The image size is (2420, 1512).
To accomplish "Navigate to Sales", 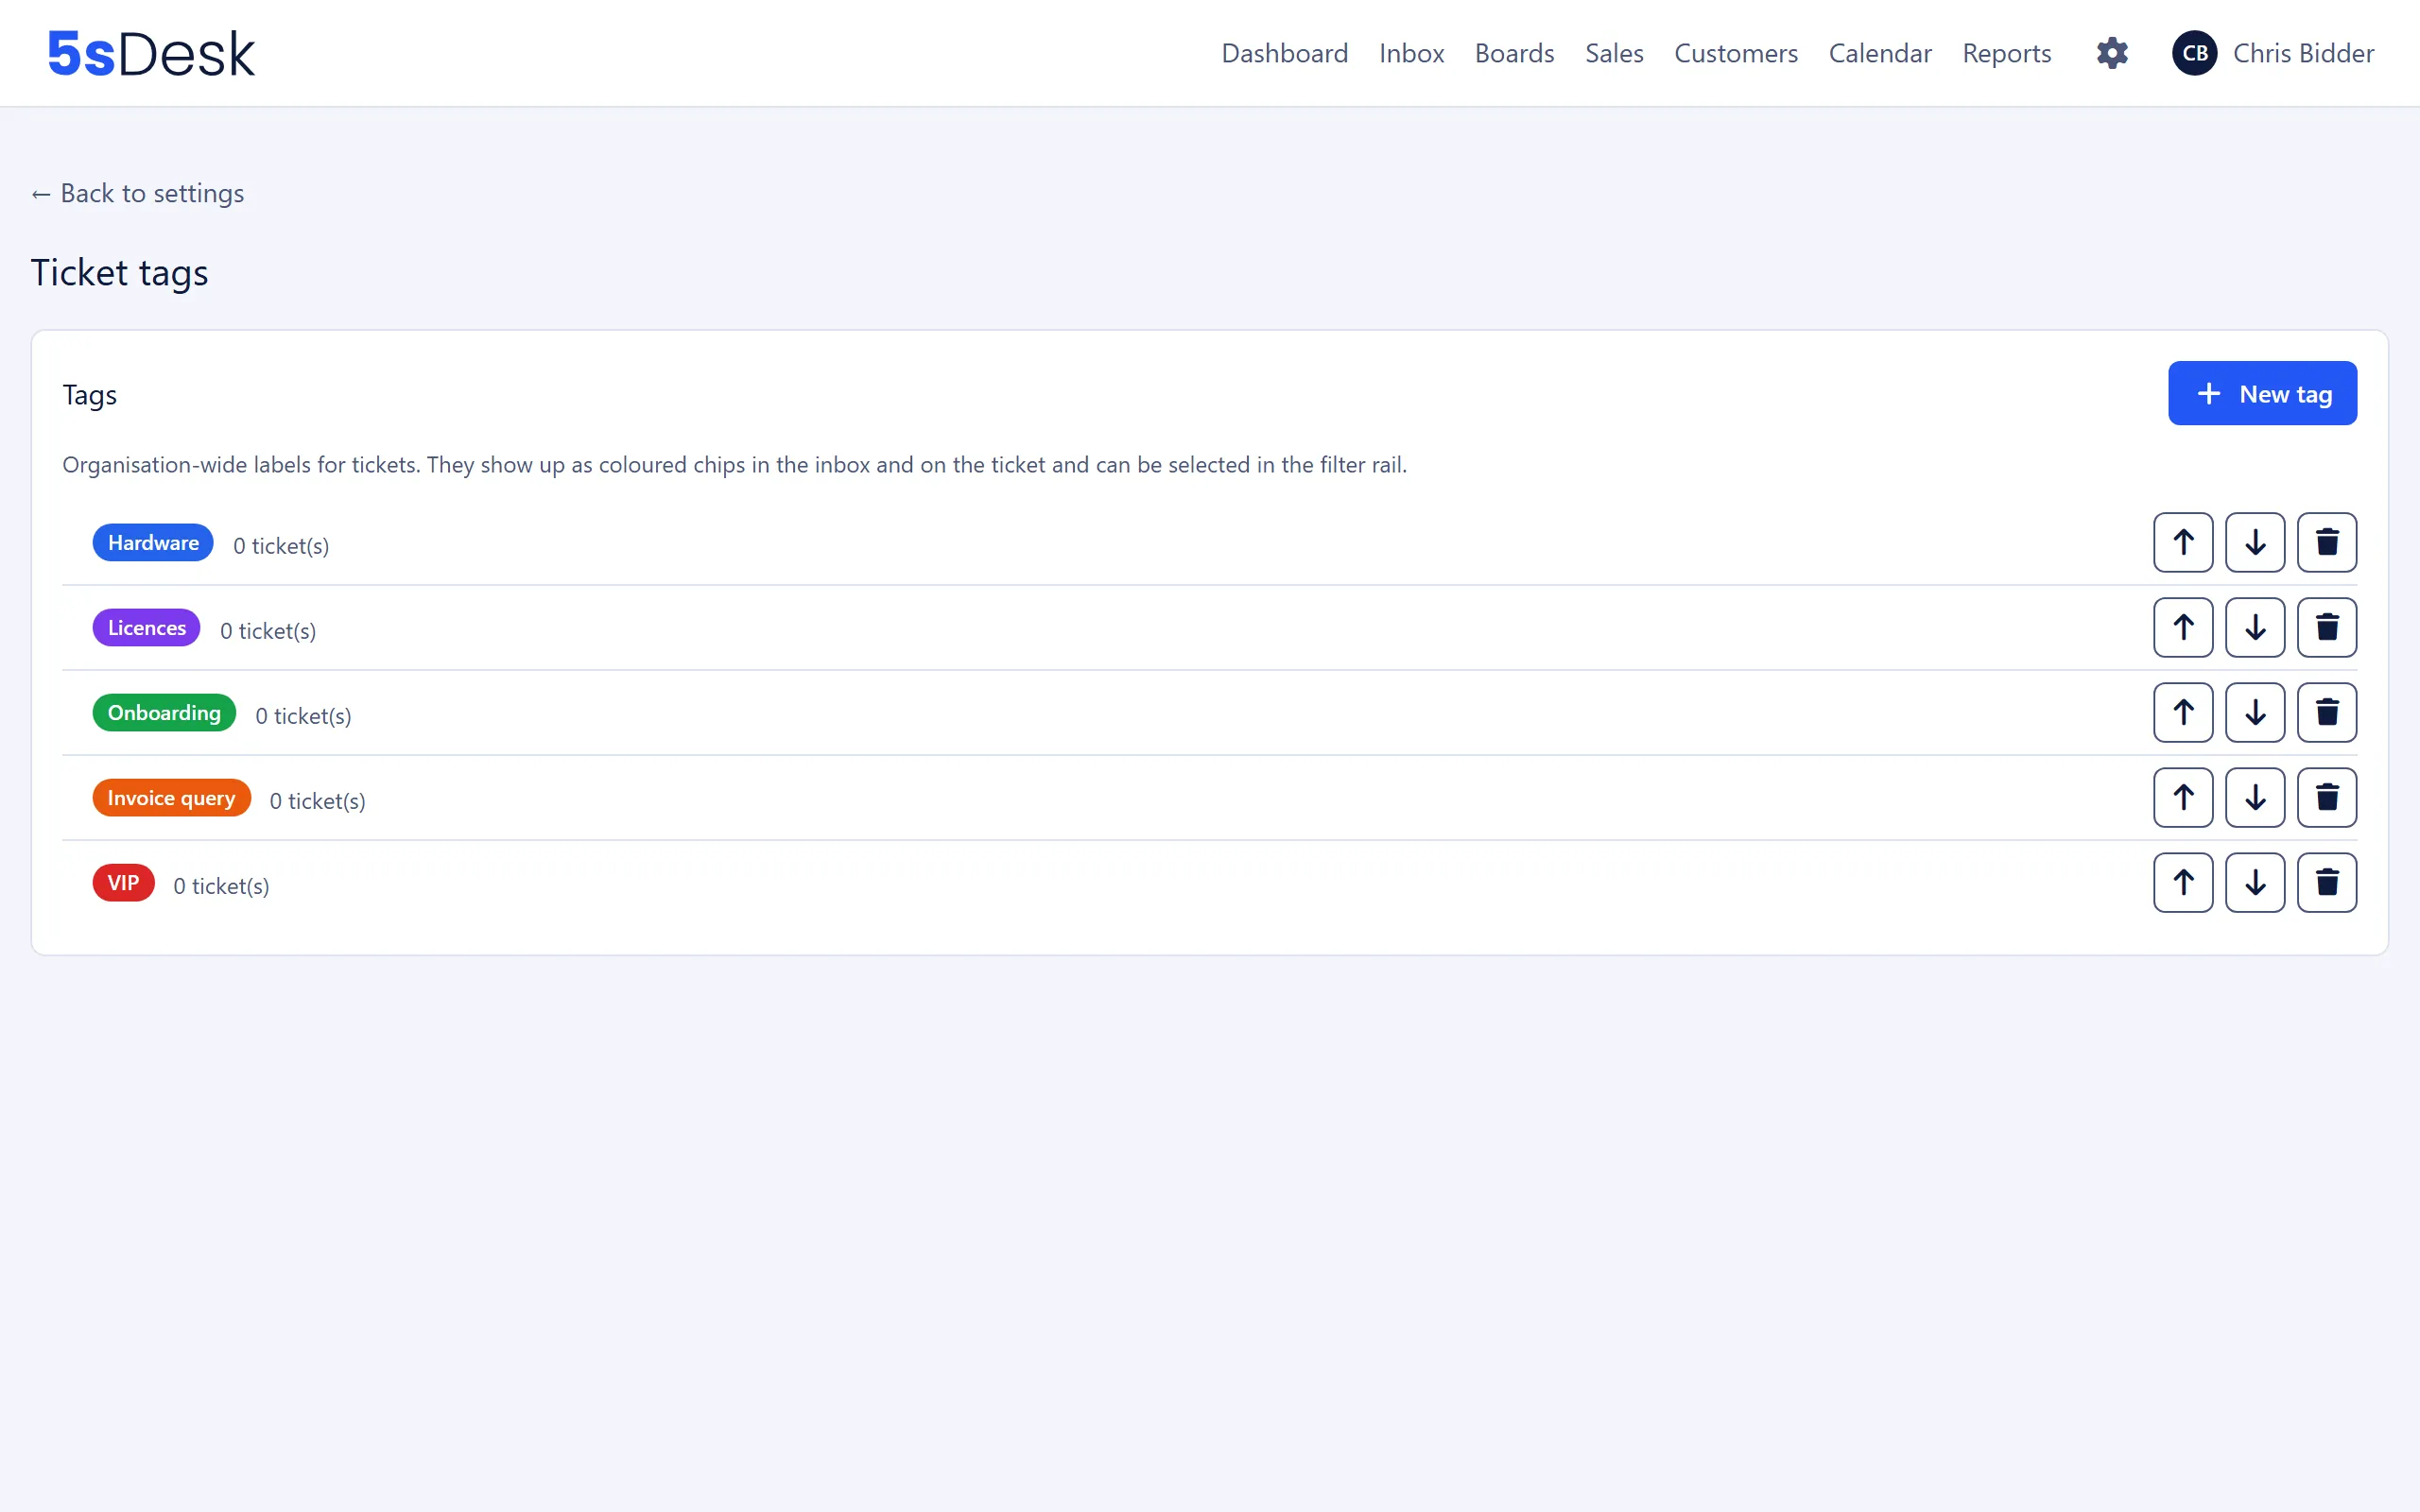I will (1614, 53).
